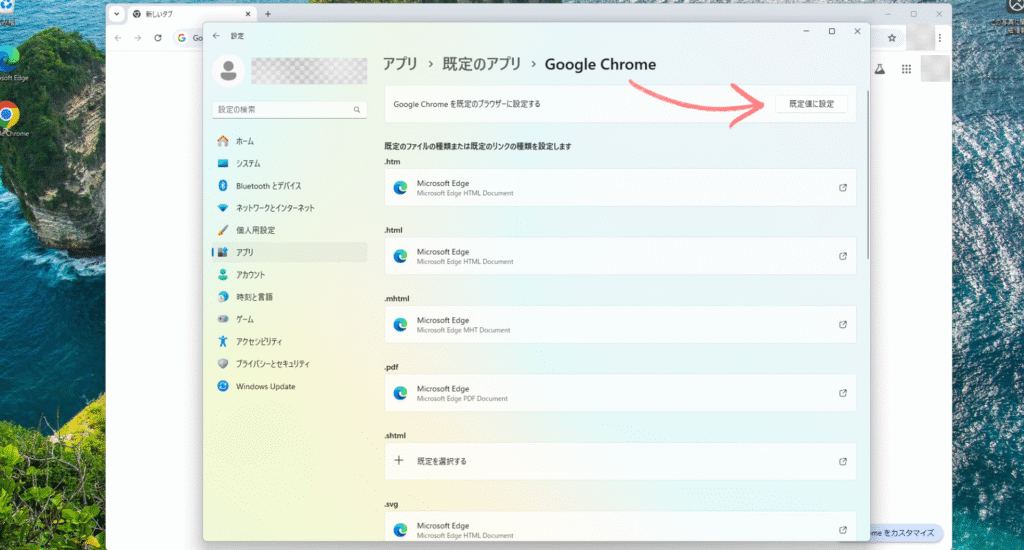The height and width of the screenshot is (550, 1024).
Task: Click 既定を選択する for .shtml
Action: click(620, 461)
